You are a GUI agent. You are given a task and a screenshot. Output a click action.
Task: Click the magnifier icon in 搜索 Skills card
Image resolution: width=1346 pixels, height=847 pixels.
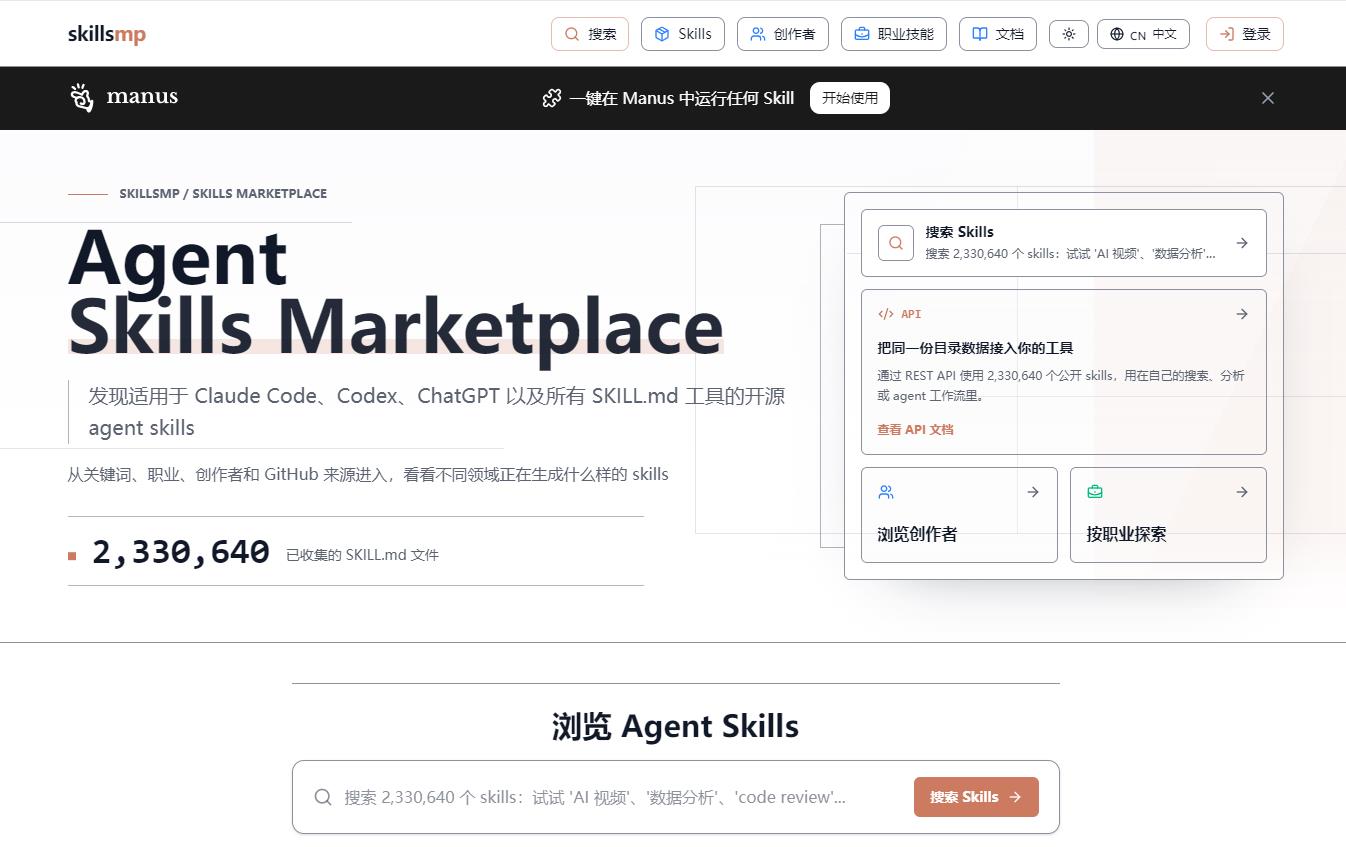click(896, 243)
